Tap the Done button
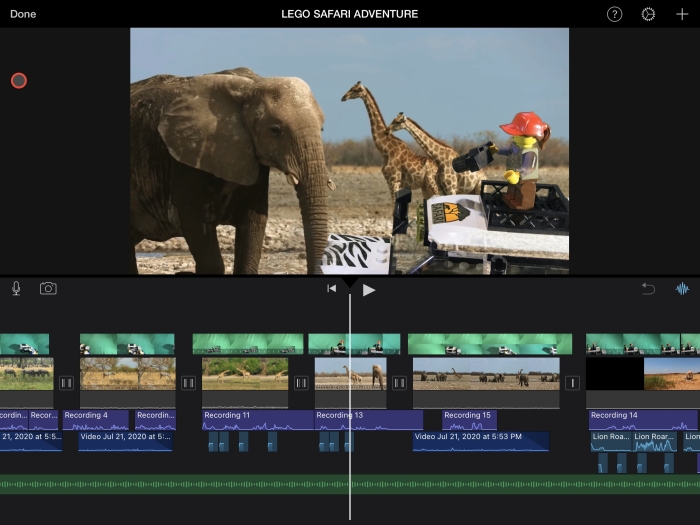The height and width of the screenshot is (525, 700). tap(23, 14)
